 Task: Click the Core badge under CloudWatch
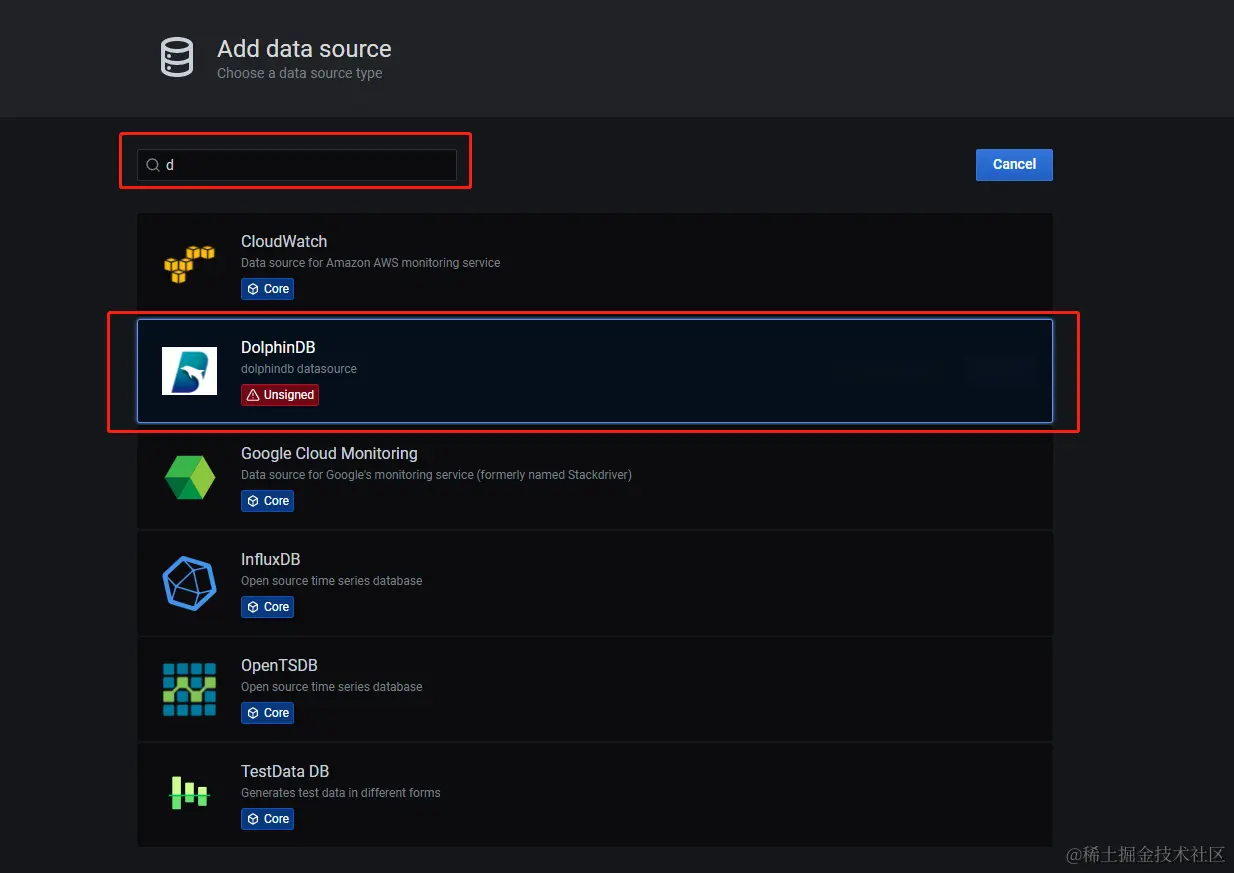pos(267,289)
